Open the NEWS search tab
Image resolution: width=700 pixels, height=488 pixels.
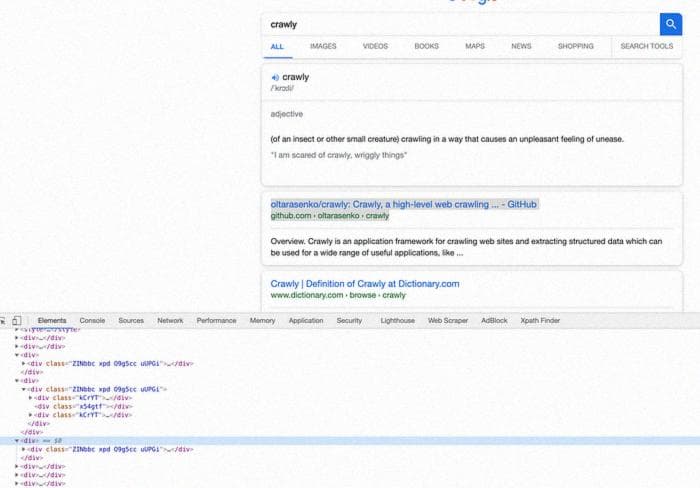(521, 46)
